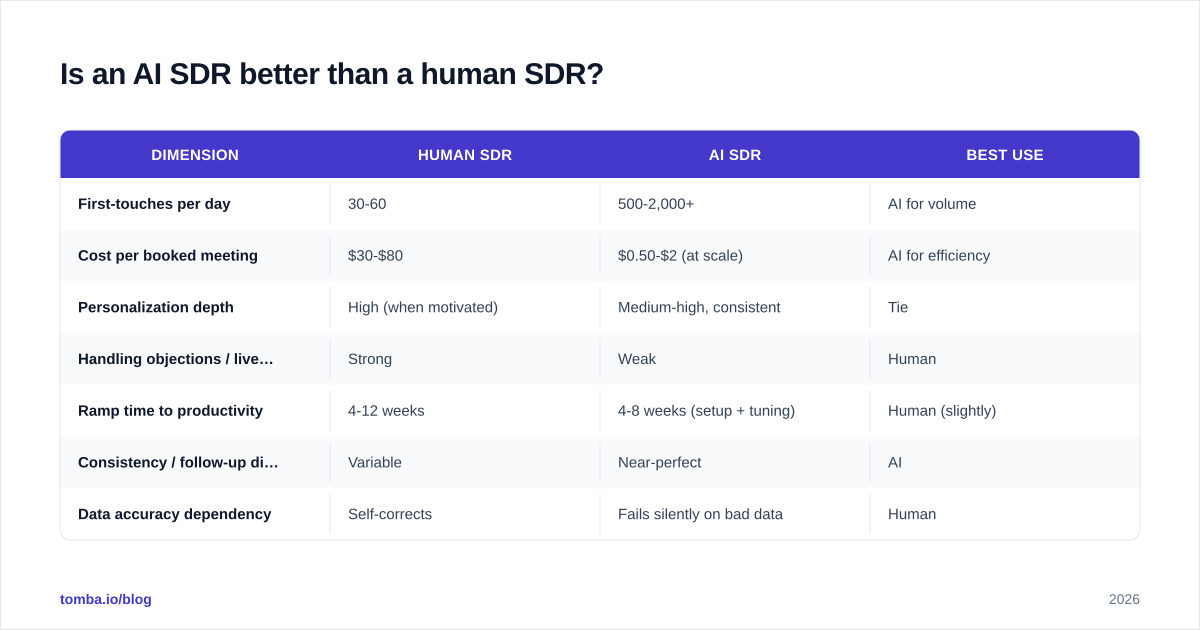Click the 'Variable' cell

point(375,462)
